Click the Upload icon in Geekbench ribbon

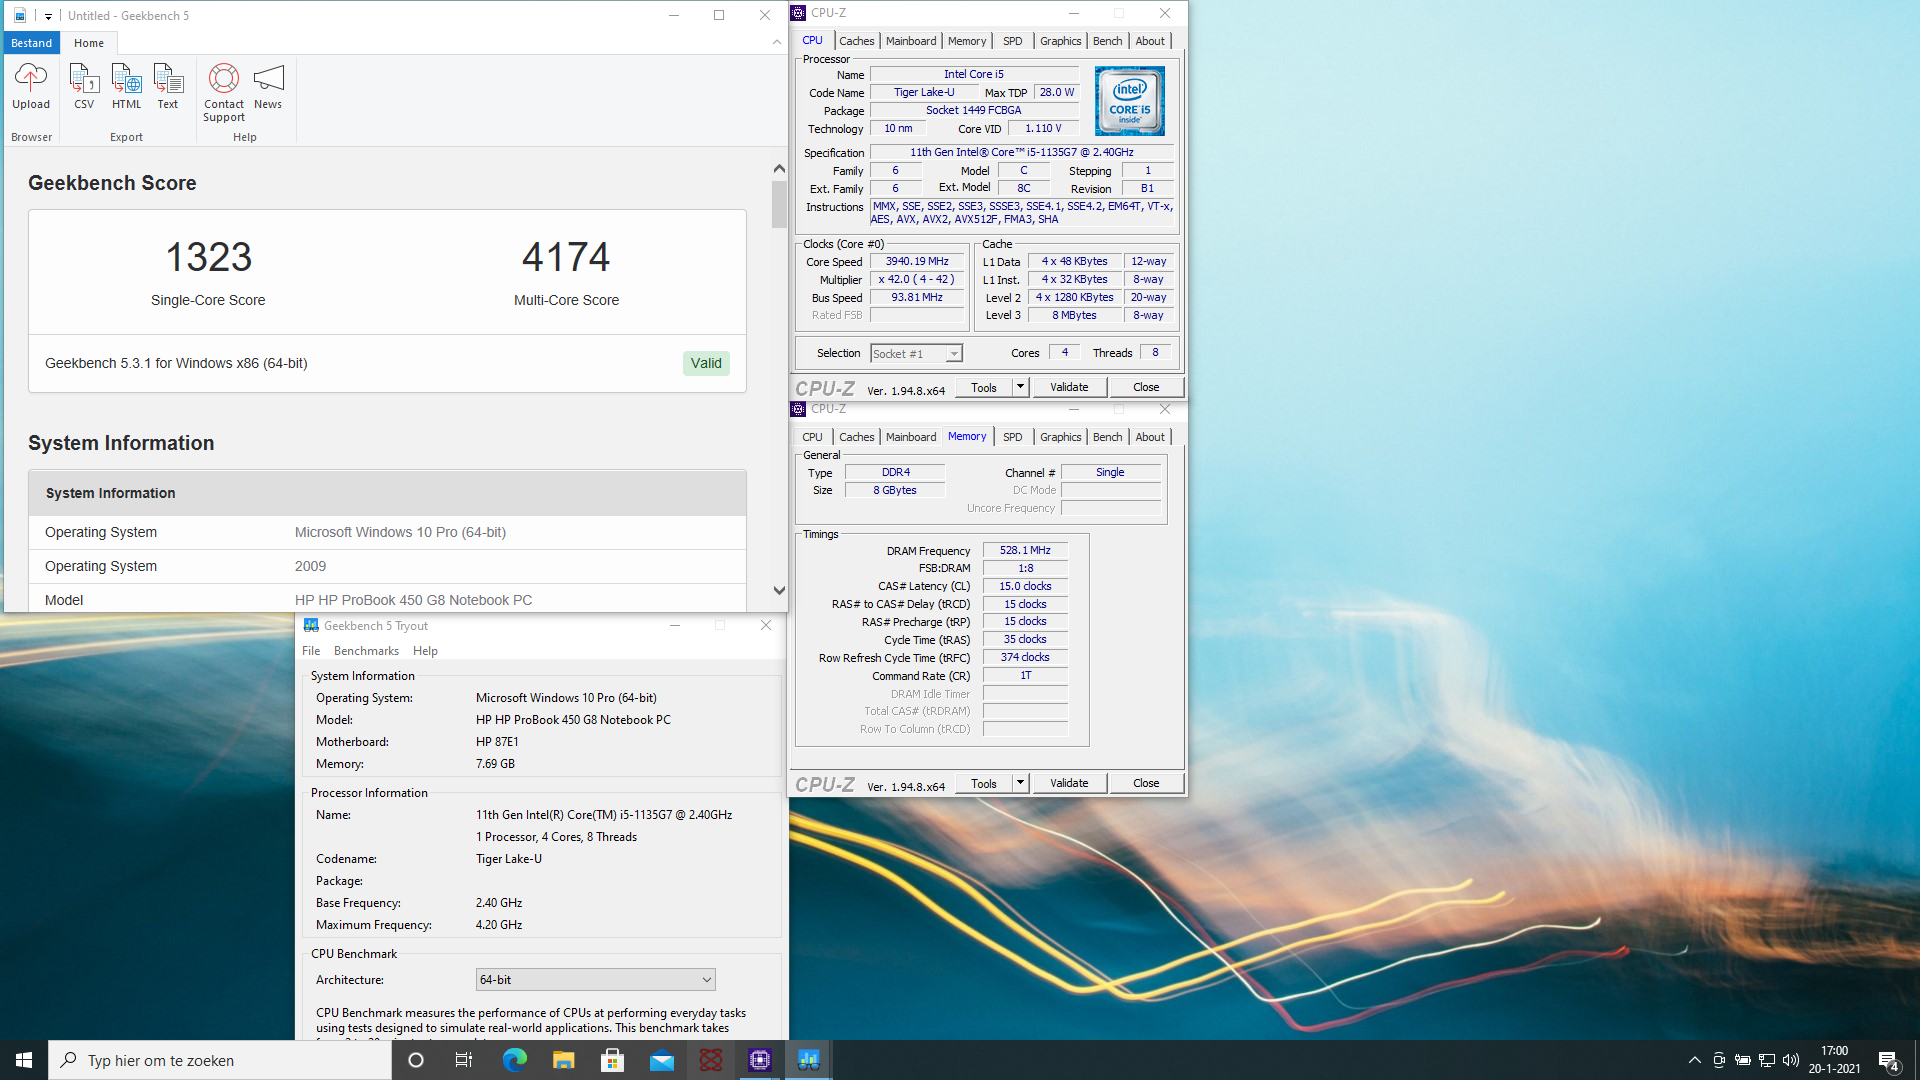click(31, 86)
